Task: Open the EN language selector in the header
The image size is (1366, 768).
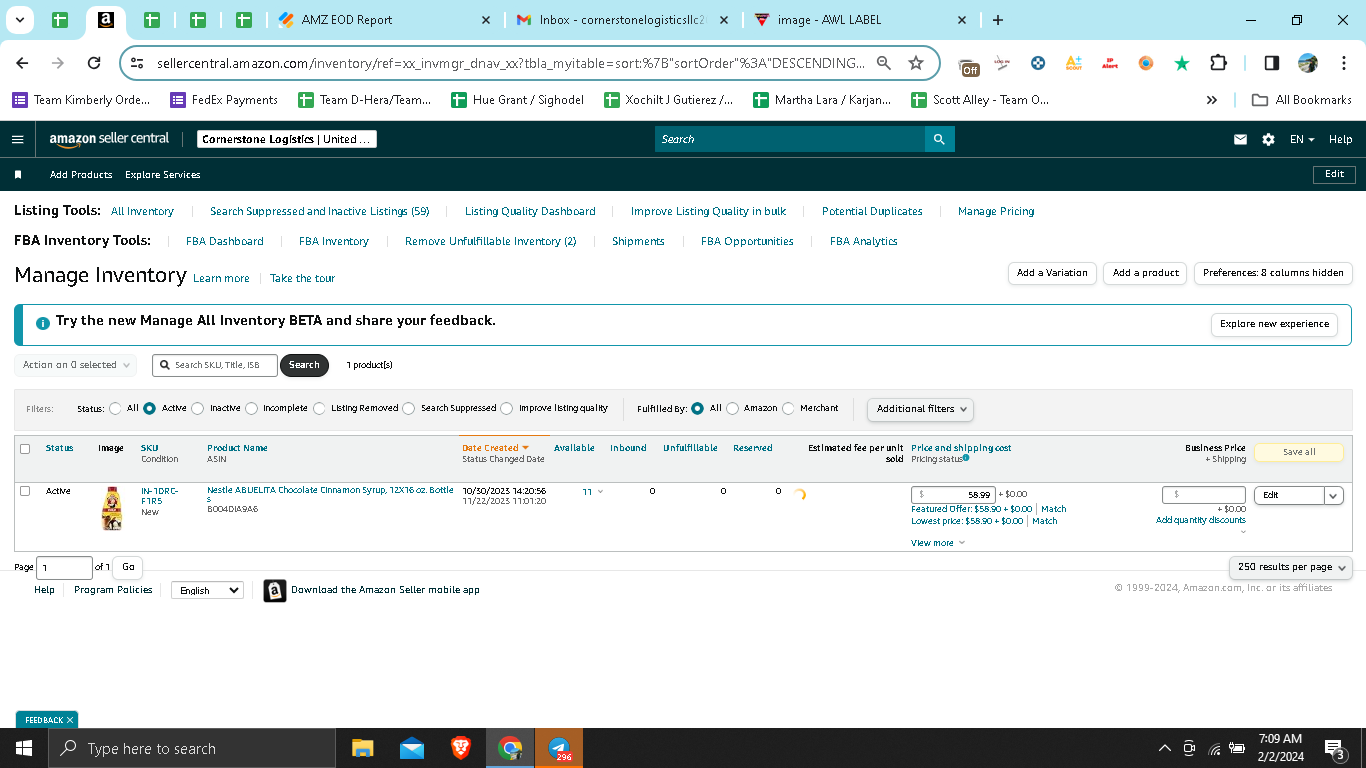Action: click(x=1302, y=139)
